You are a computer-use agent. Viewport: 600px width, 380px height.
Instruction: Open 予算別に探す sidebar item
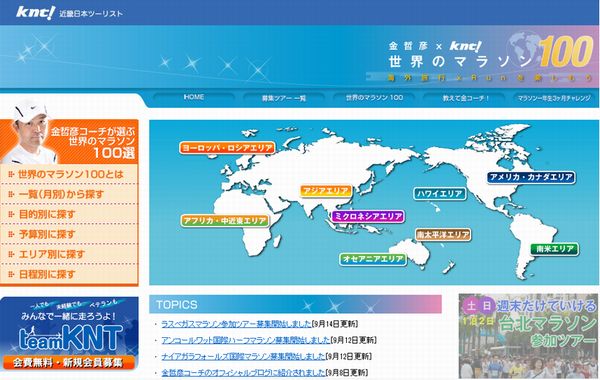69,234
